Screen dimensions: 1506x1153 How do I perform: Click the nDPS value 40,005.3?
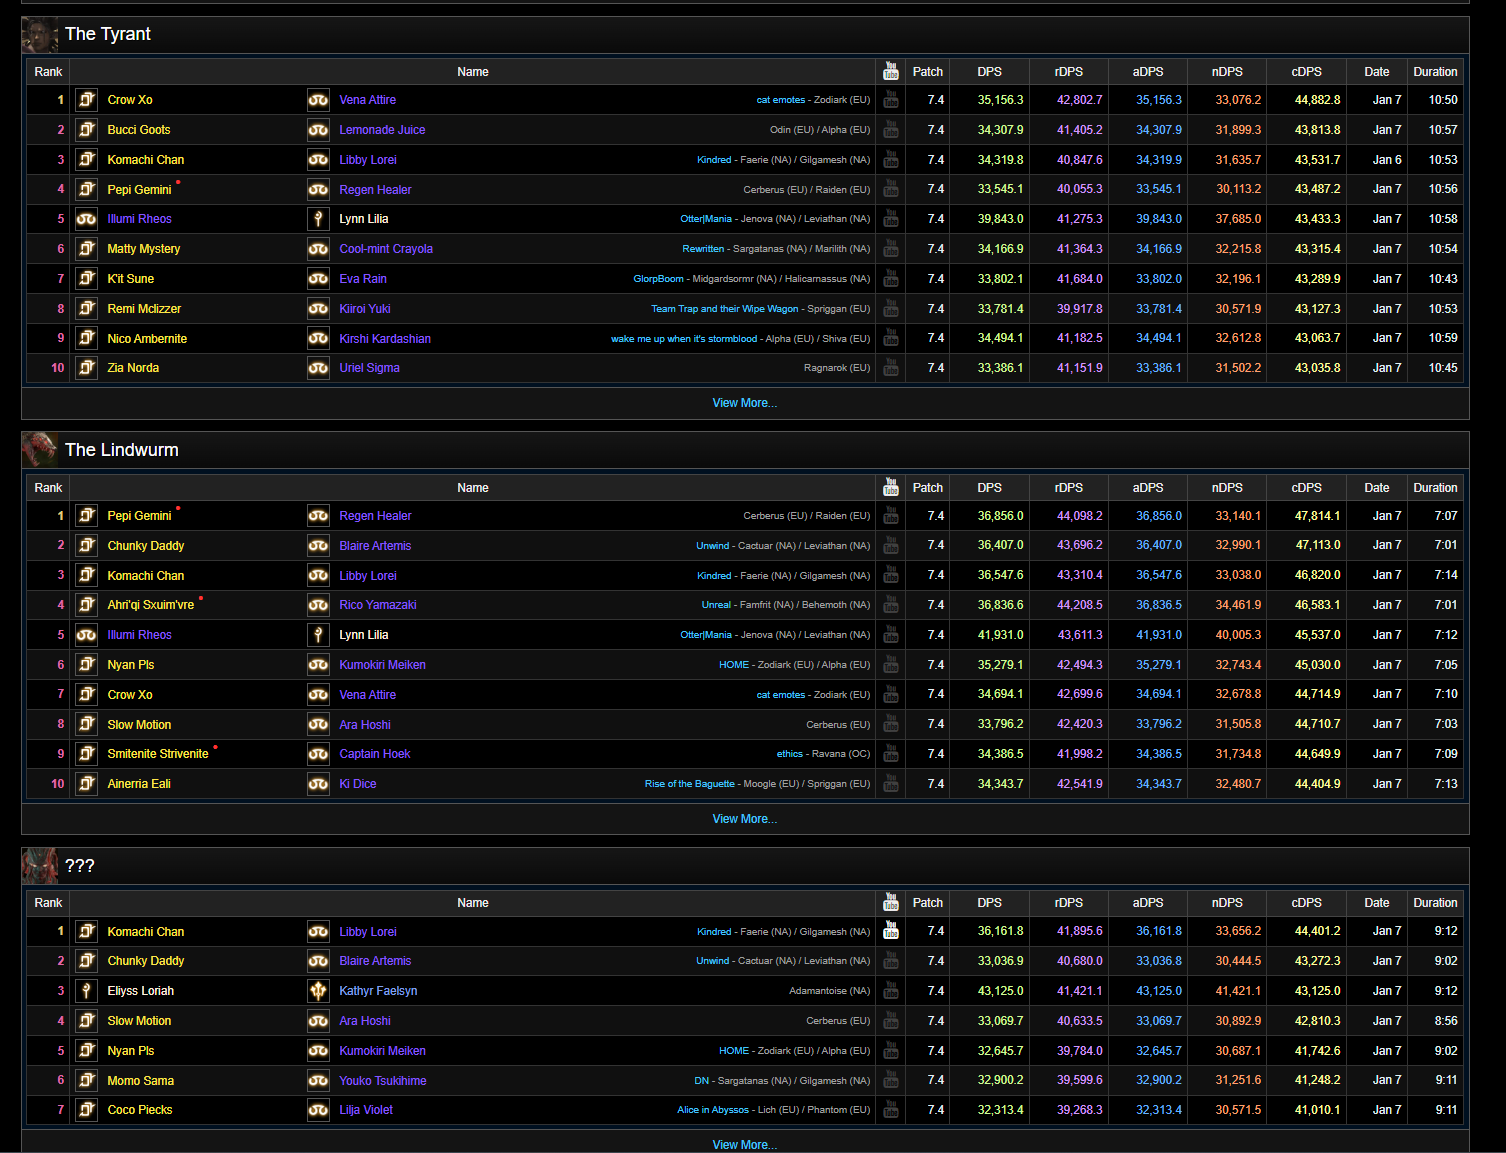tap(1238, 635)
